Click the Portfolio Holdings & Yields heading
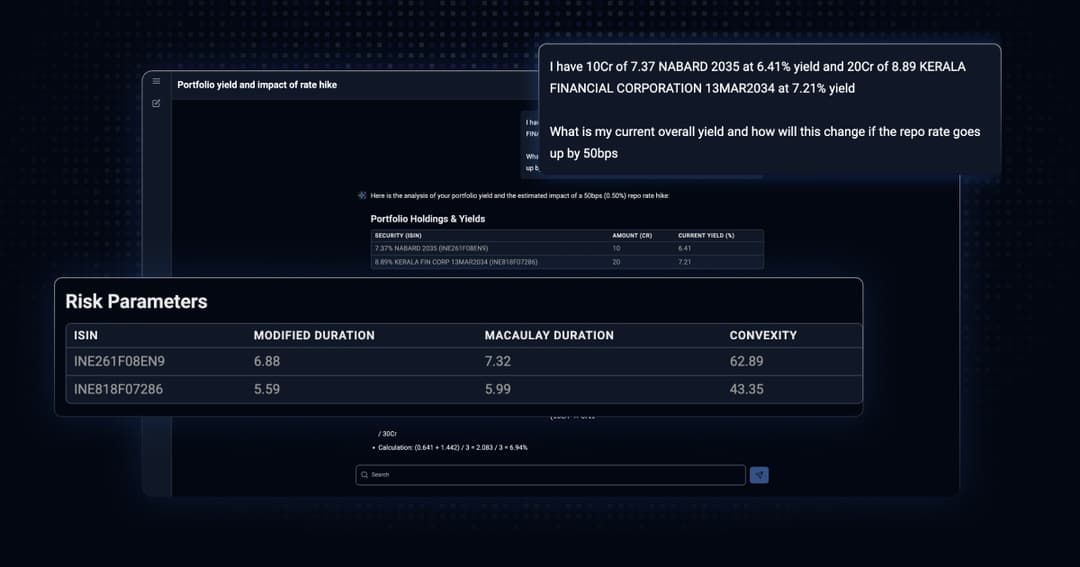This screenshot has width=1080, height=567. pos(428,219)
